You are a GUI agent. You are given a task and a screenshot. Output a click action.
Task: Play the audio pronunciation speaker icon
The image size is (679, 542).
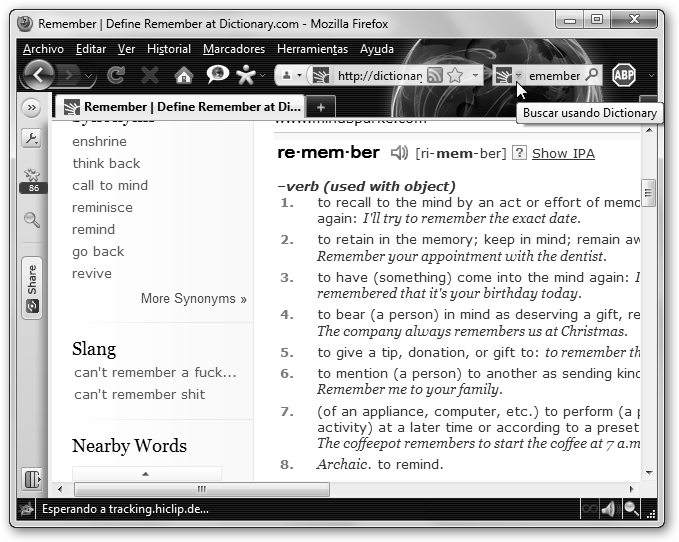(400, 153)
